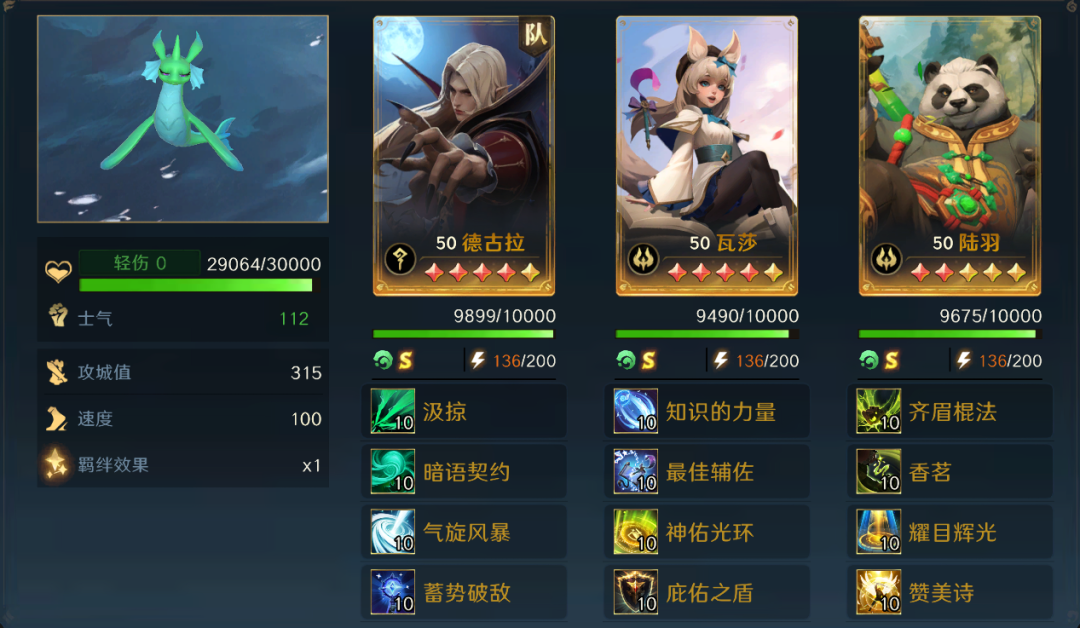Select the troop health bar 29064/30000
1080x628 pixels.
pos(196,284)
